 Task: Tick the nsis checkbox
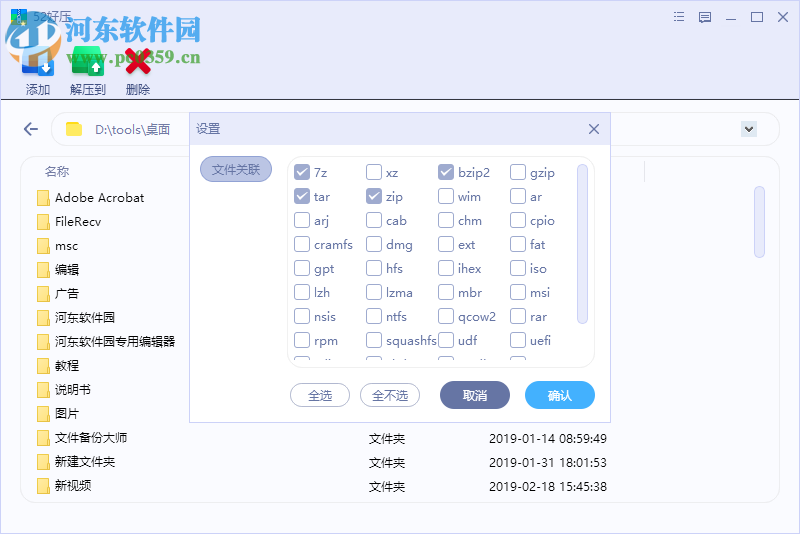point(302,316)
